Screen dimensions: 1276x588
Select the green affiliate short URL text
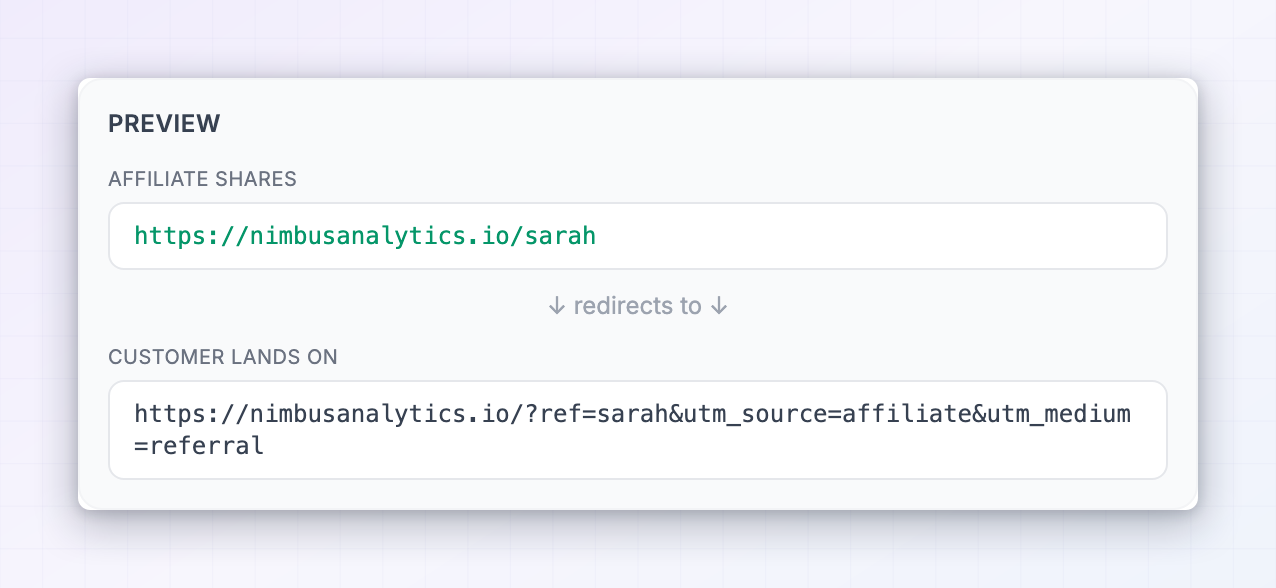[x=365, y=236]
